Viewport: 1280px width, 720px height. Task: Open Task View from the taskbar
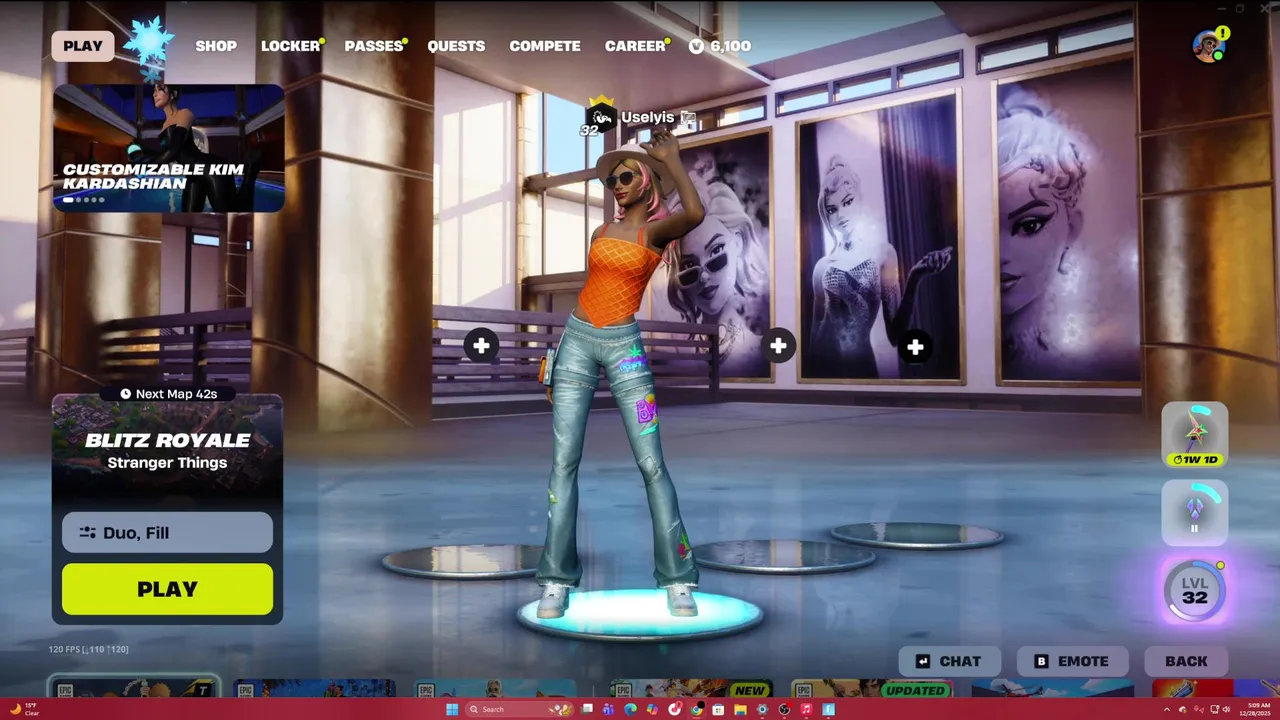pyautogui.click(x=587, y=709)
